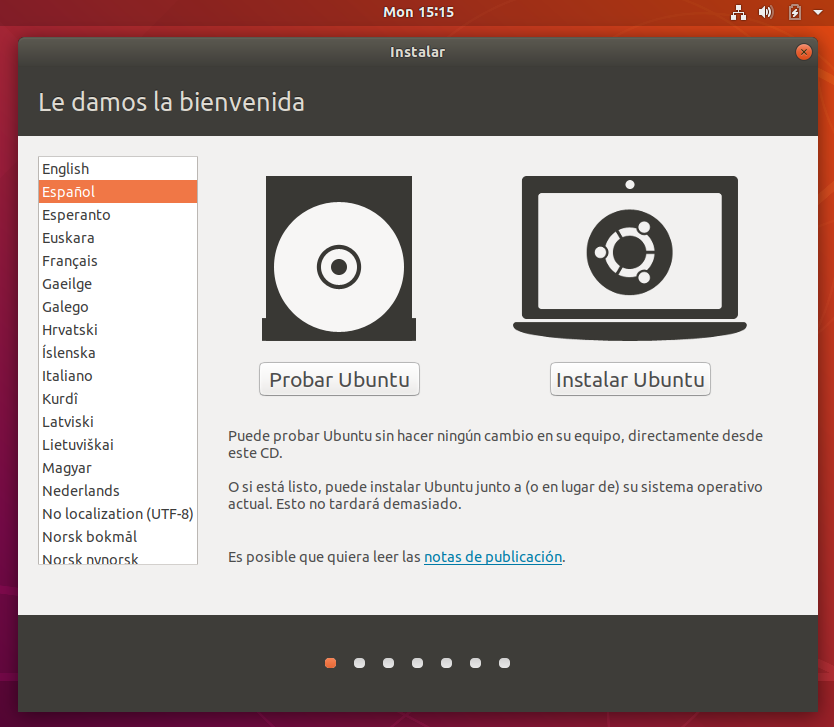
Task: Choose Esperanto language
Action: coord(118,215)
